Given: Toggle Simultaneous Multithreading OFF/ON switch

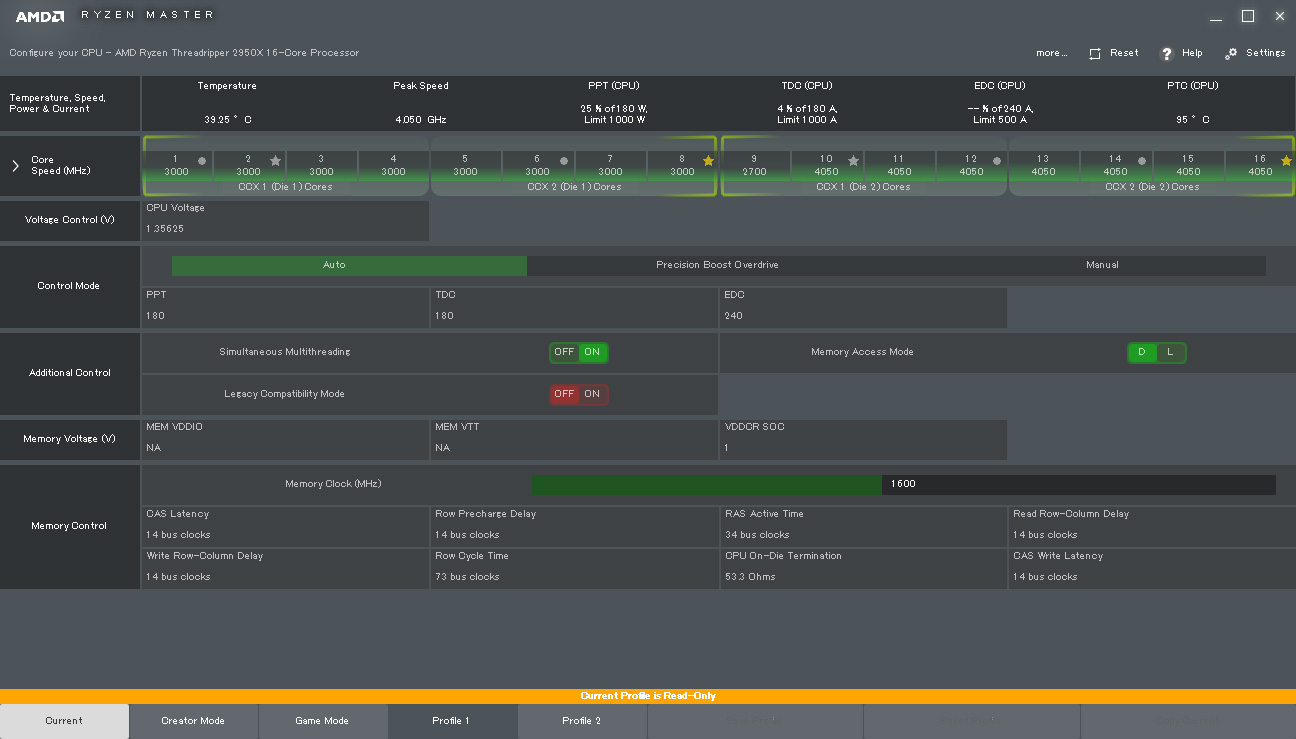Looking at the screenshot, I should [578, 352].
